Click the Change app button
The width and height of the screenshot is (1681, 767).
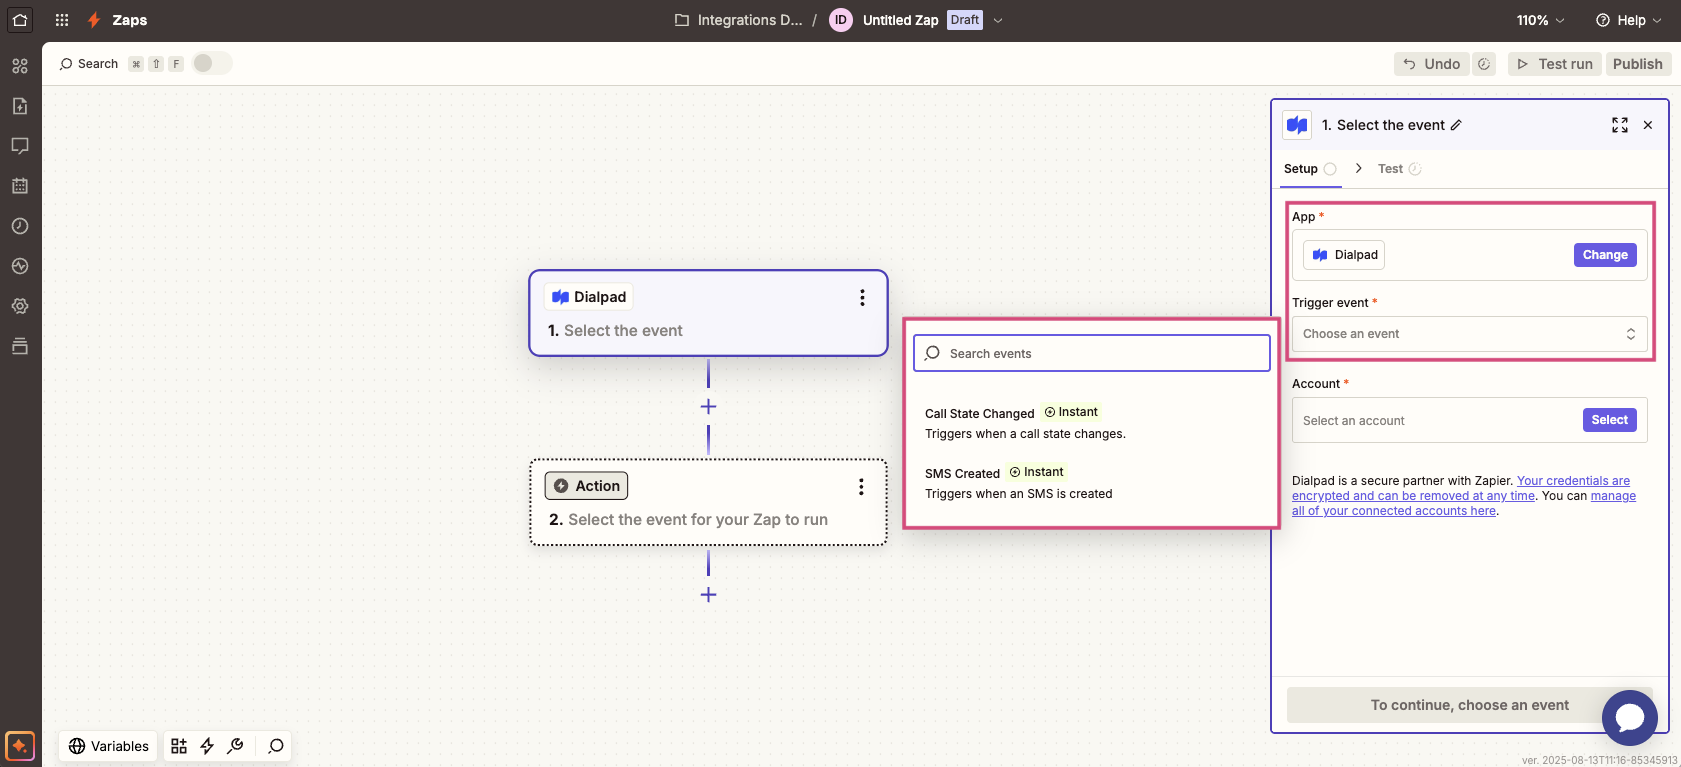[x=1605, y=255]
